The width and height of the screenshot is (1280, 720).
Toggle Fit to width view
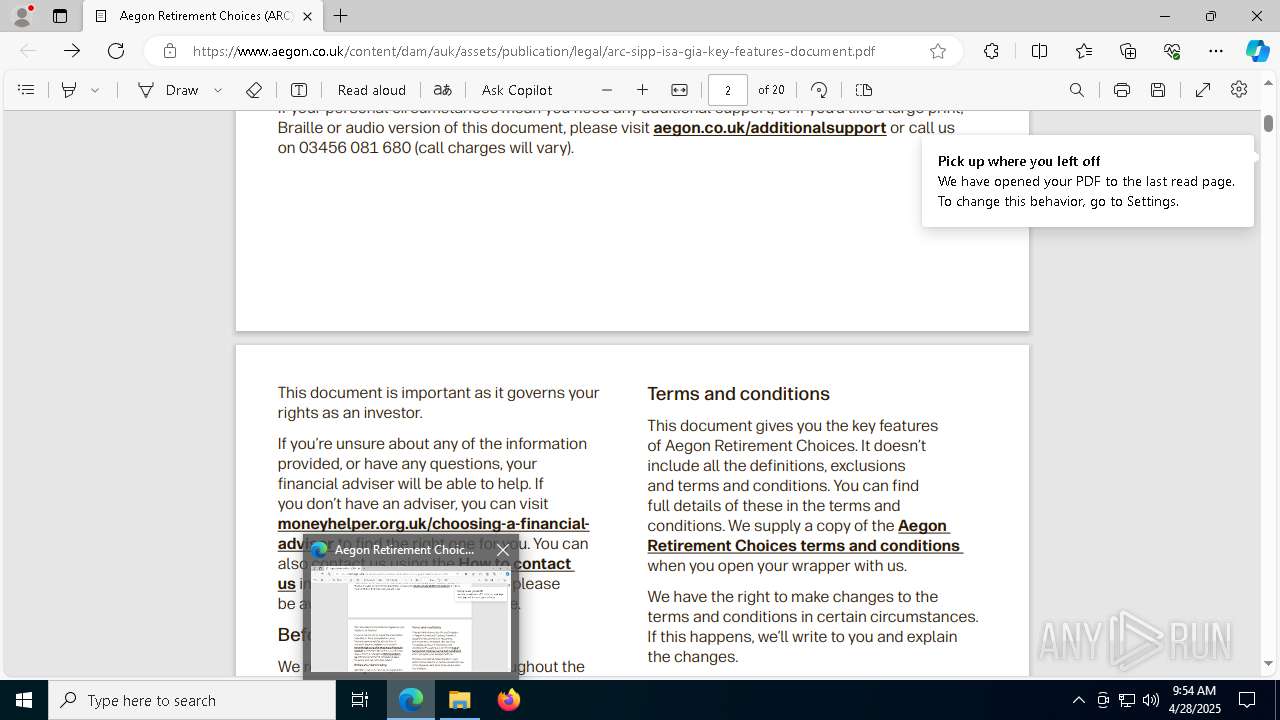680,90
